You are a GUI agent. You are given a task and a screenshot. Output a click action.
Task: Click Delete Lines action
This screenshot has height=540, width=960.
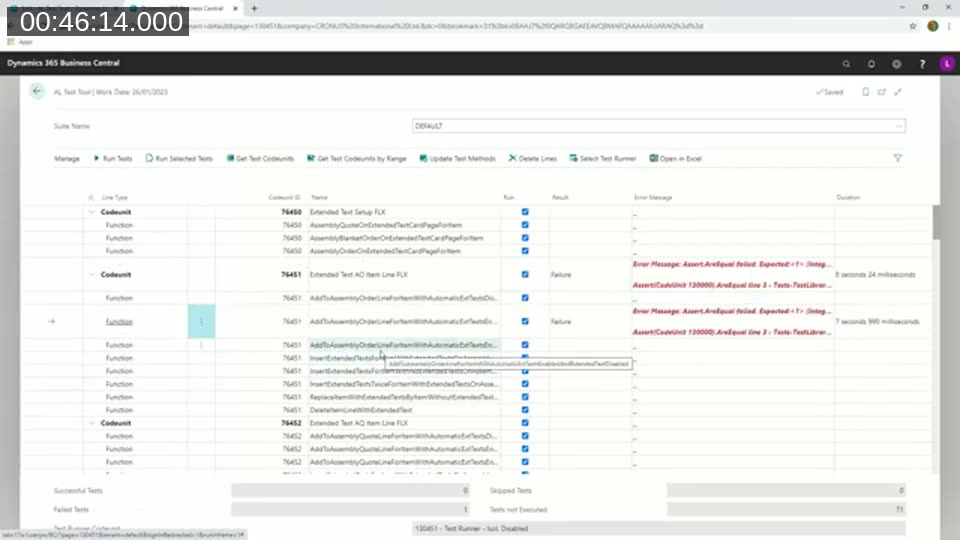tap(533, 159)
